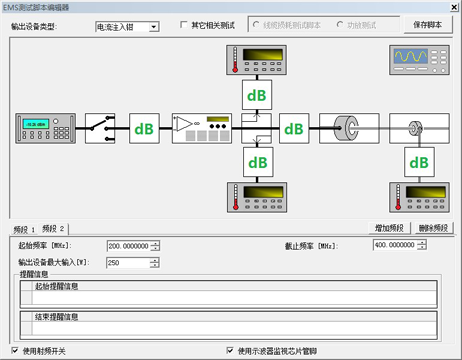Click the dB block under the monitoring probe

419,162
